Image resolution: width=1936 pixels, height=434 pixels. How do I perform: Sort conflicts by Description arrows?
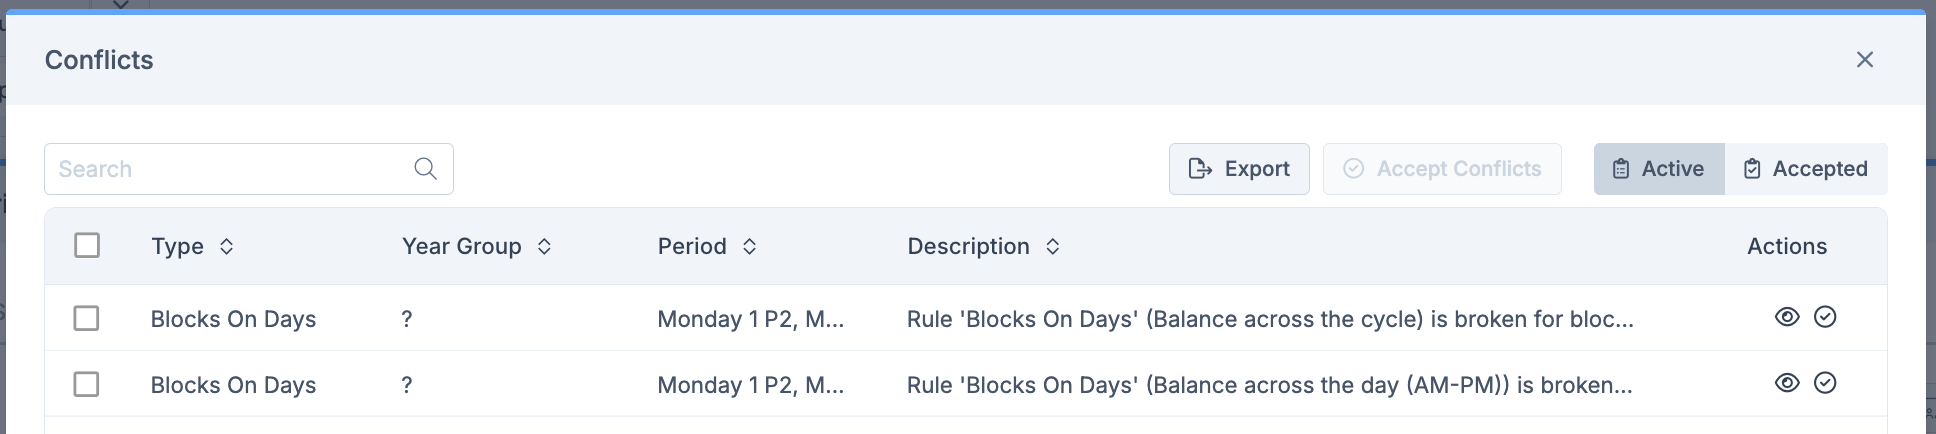[x=1052, y=247]
